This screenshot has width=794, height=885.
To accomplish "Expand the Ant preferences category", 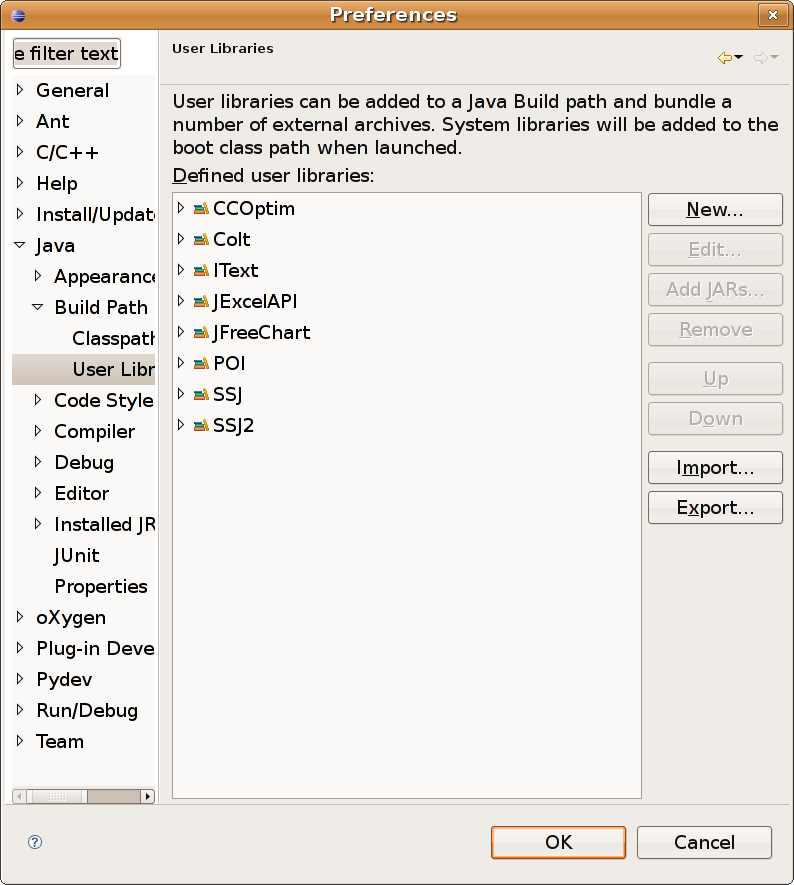I will (x=20, y=121).
